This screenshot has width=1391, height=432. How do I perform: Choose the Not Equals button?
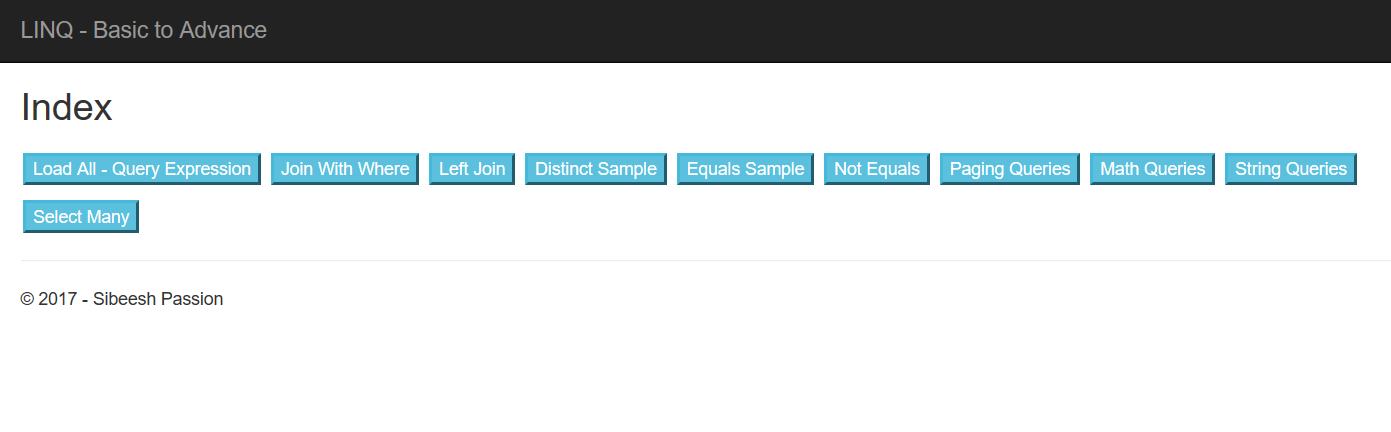(877, 169)
